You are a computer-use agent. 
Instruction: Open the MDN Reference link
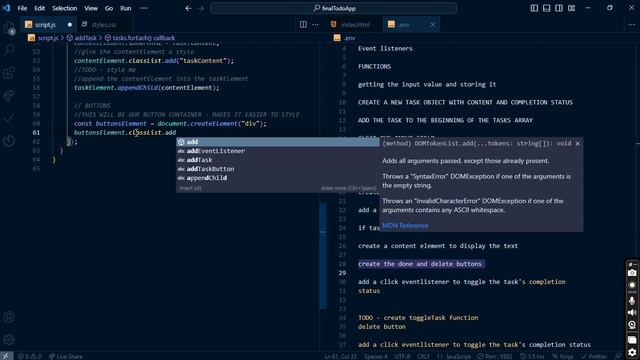click(405, 225)
